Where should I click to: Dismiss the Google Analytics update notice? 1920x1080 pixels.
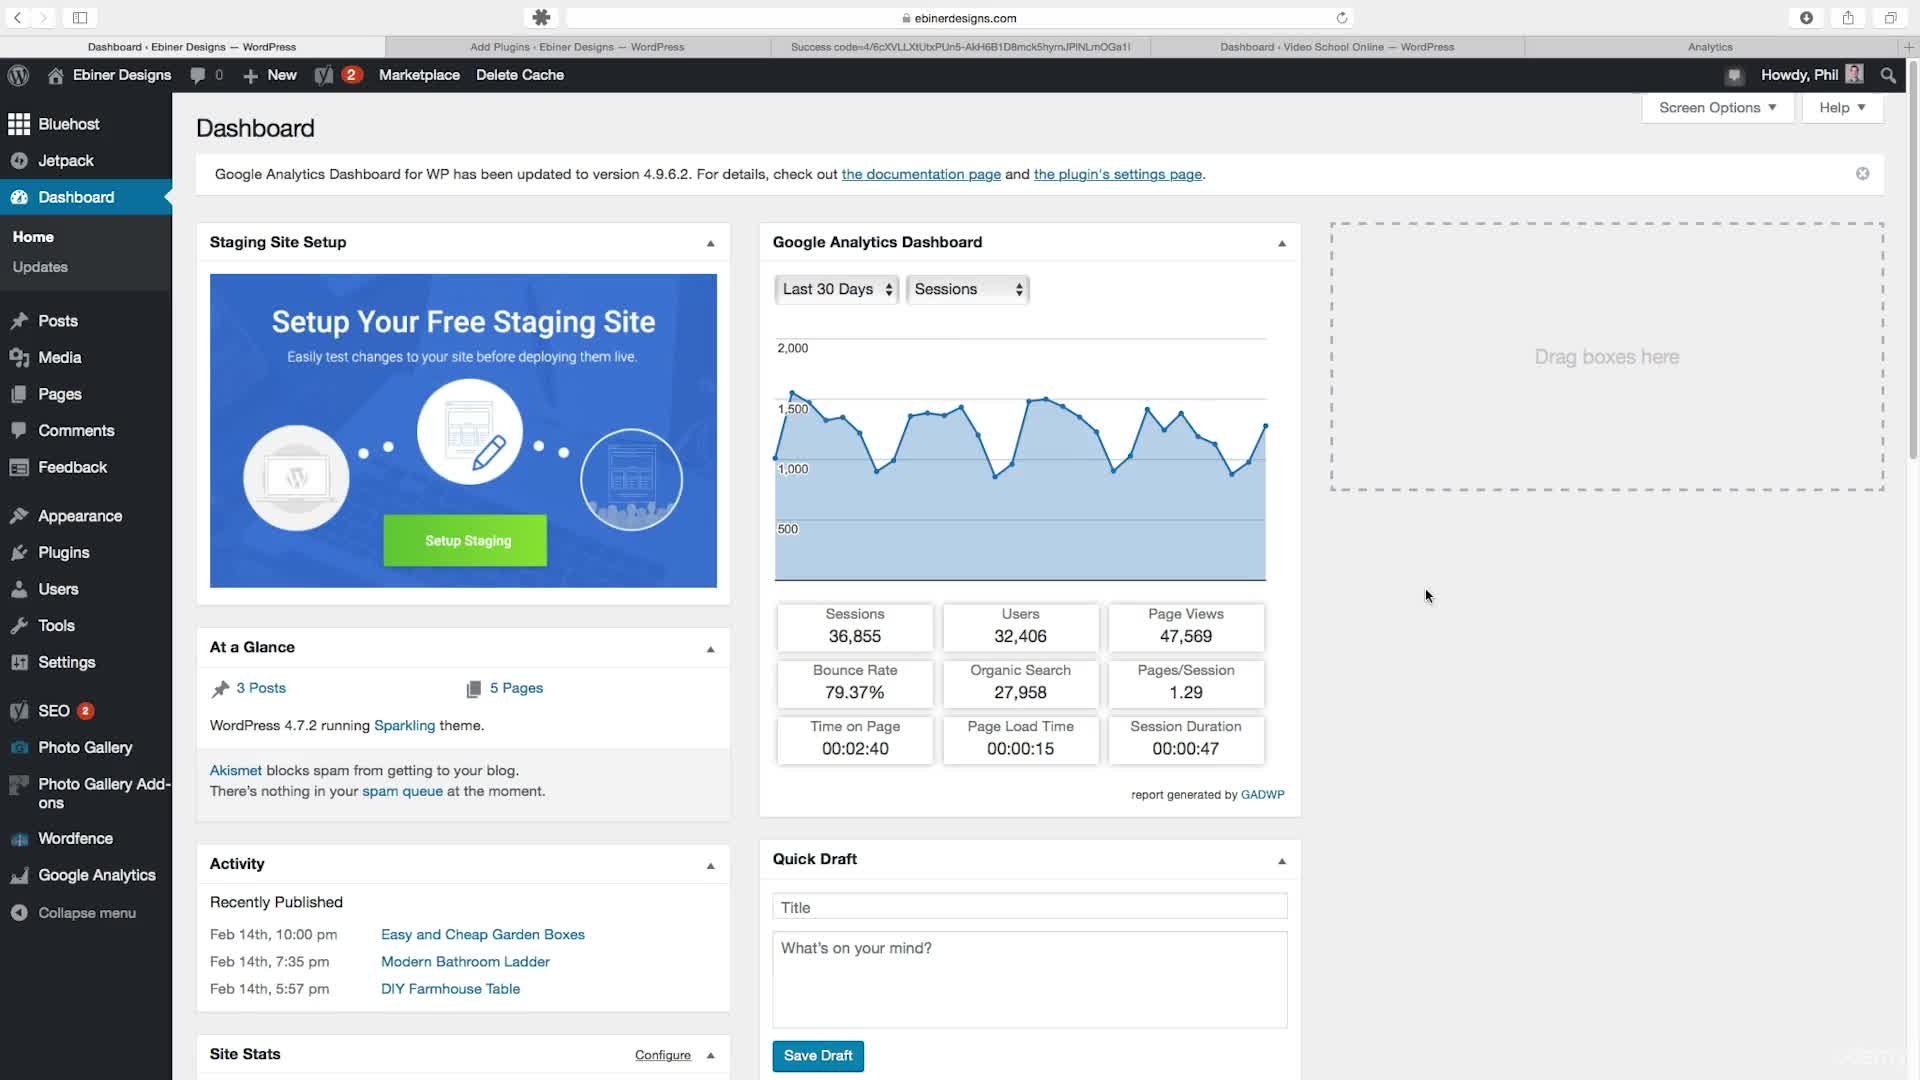click(1862, 174)
